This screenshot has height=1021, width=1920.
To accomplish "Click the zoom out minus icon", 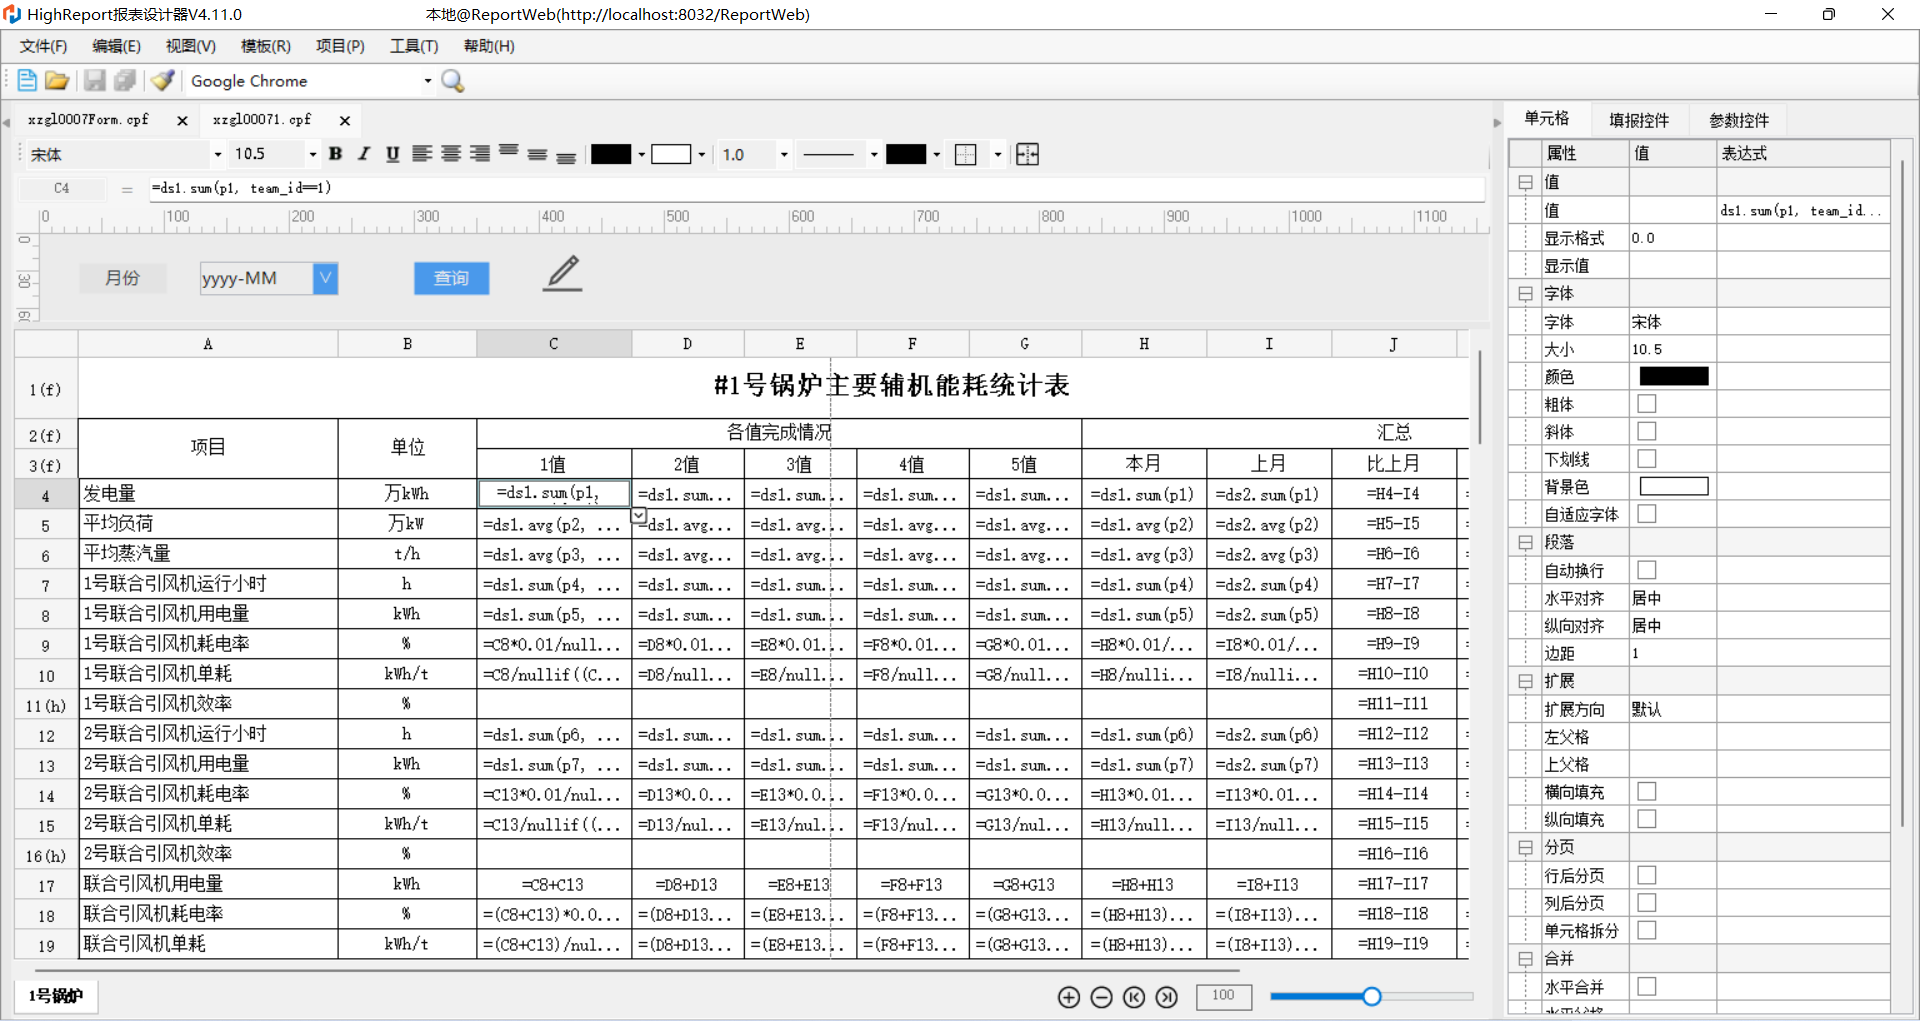I will (1101, 997).
